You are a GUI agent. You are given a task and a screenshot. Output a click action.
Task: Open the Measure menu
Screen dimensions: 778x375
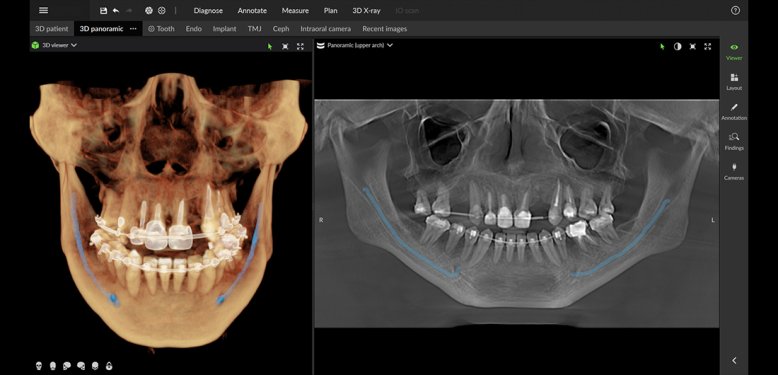(x=295, y=10)
